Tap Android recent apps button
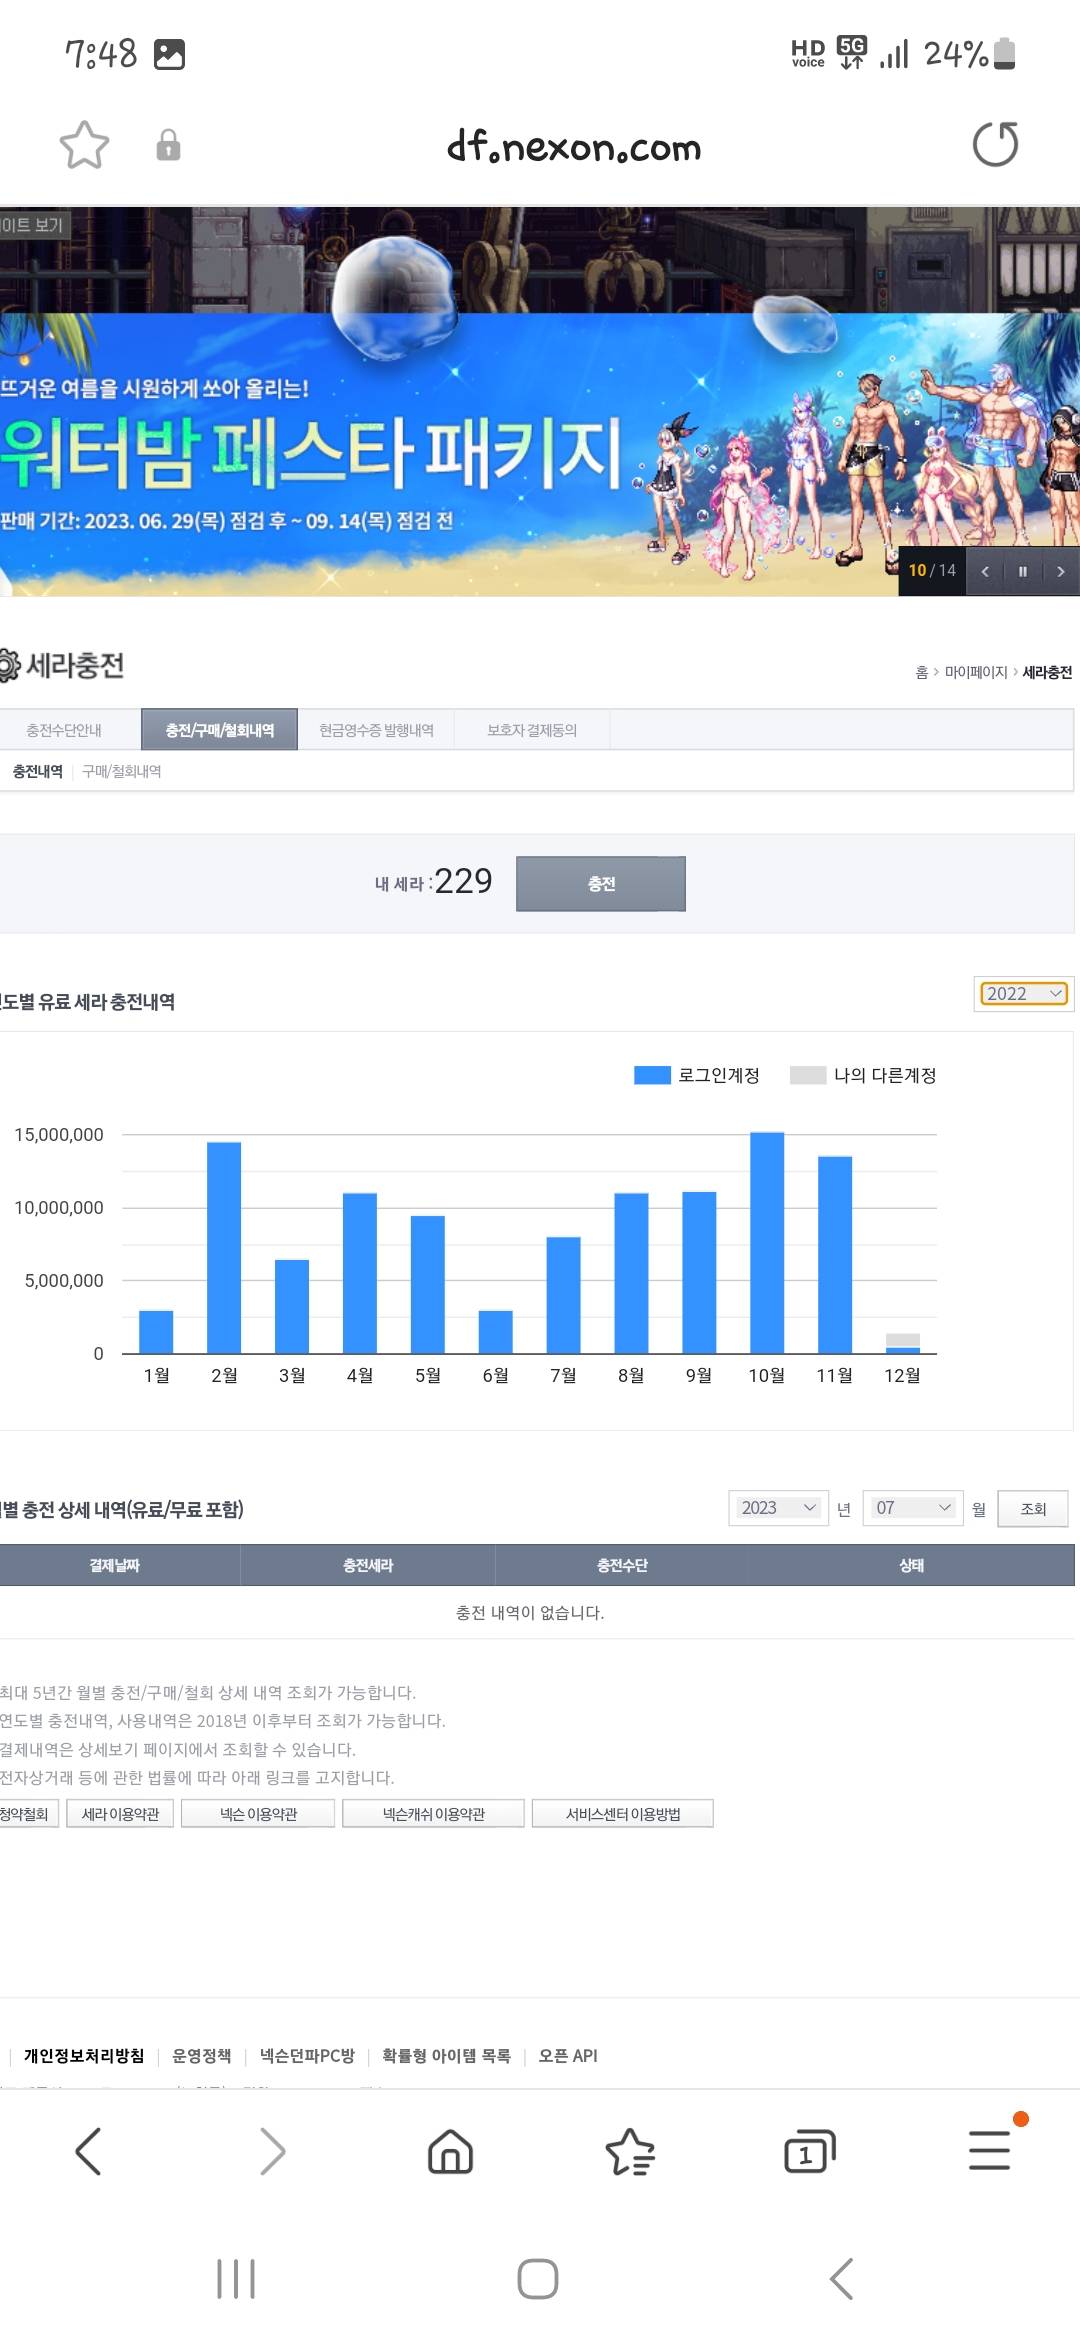Viewport: 1080px width, 2340px height. pos(236,2279)
